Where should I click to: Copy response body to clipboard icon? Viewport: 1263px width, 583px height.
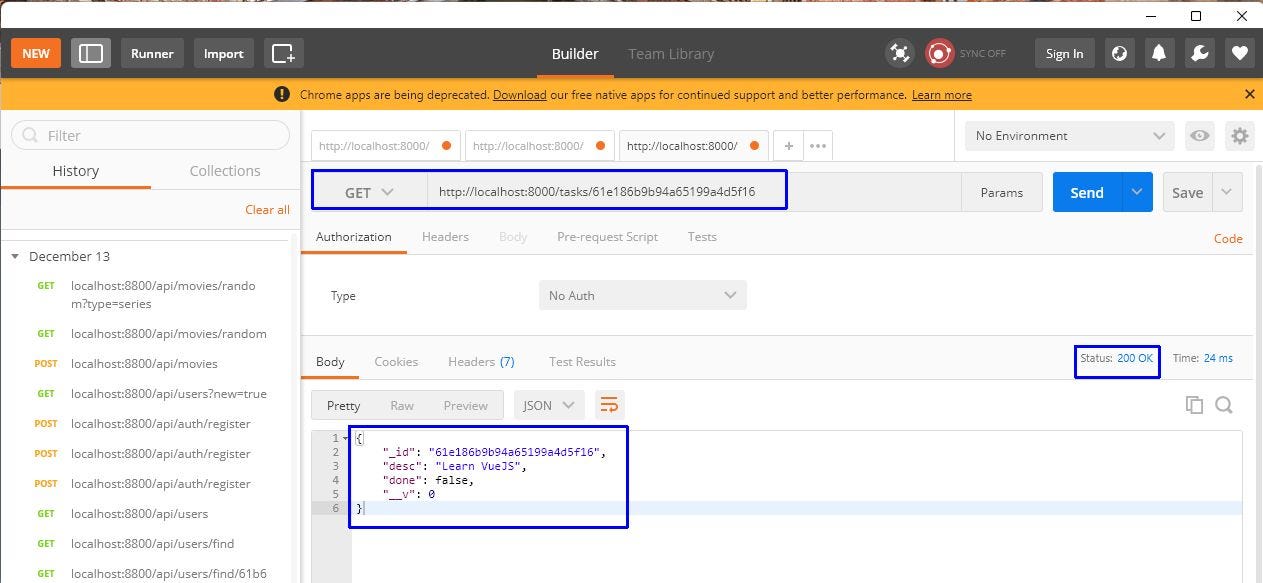click(x=1194, y=405)
